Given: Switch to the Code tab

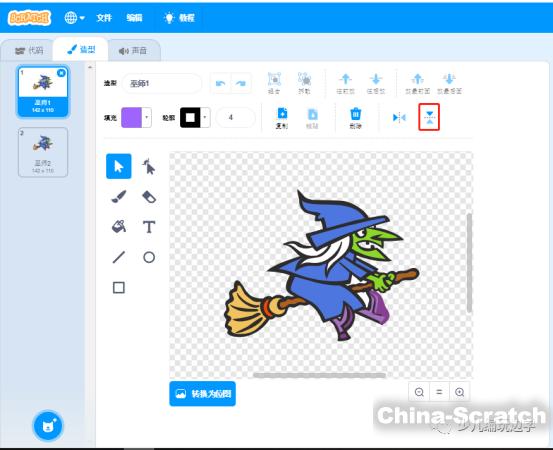Looking at the screenshot, I should [29, 51].
